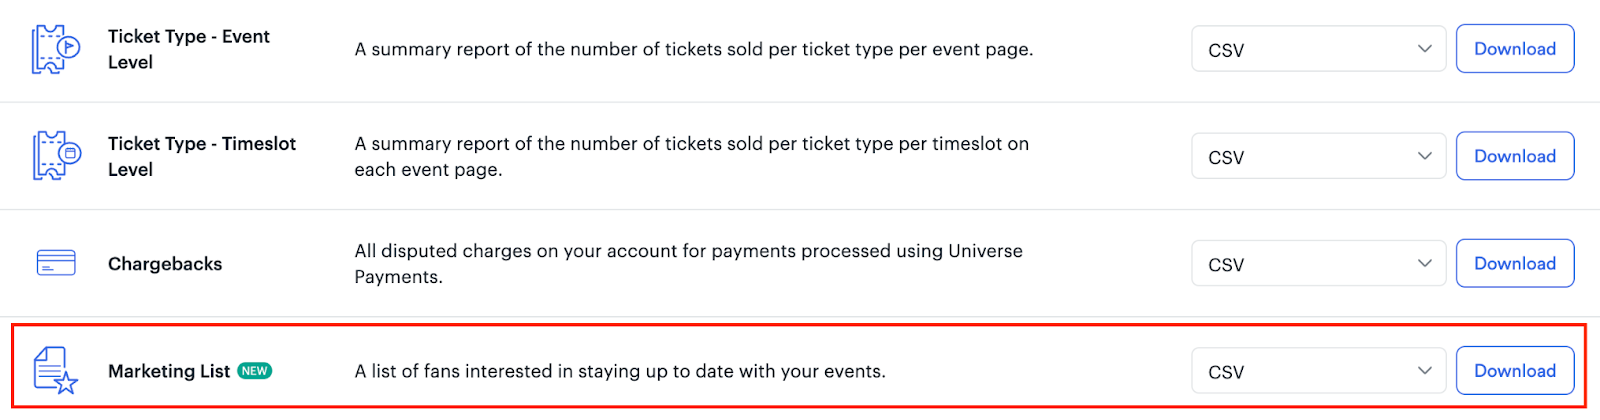The image size is (1600, 420).
Task: Click the Chargebacks description about disputed charges
Action: point(688,264)
